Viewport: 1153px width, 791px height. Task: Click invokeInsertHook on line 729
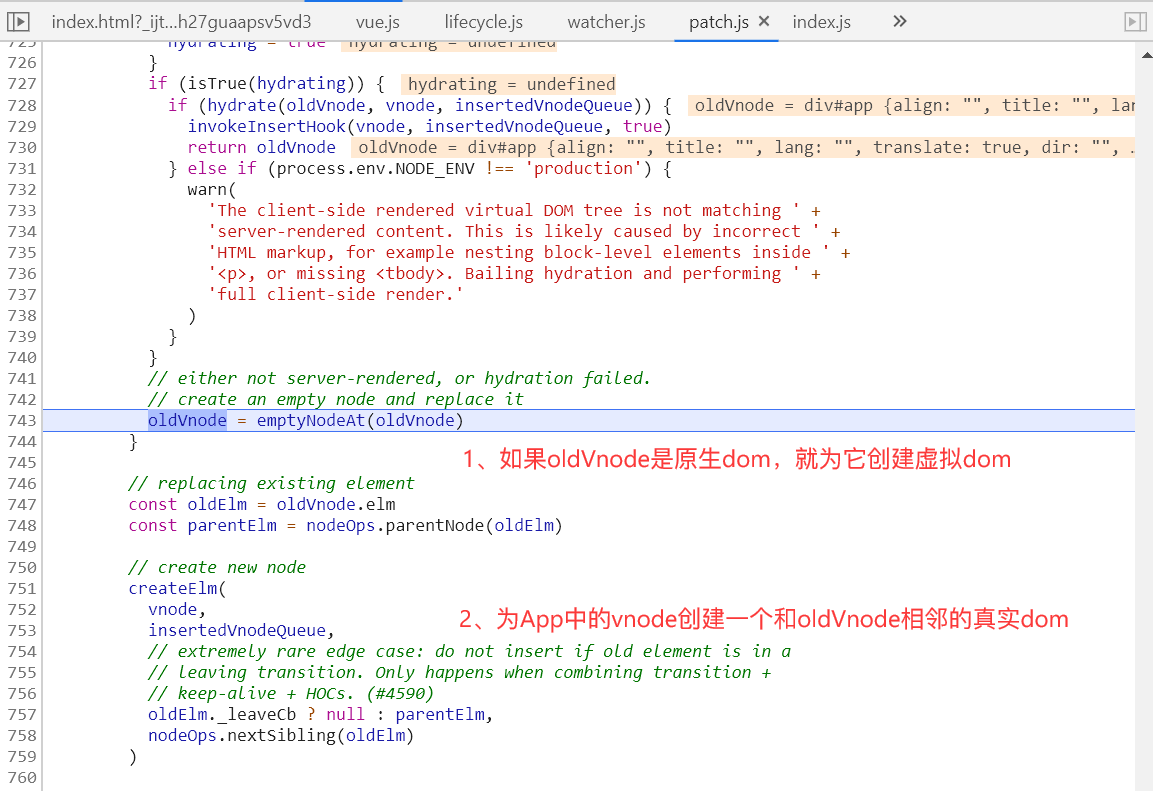[x=266, y=126]
